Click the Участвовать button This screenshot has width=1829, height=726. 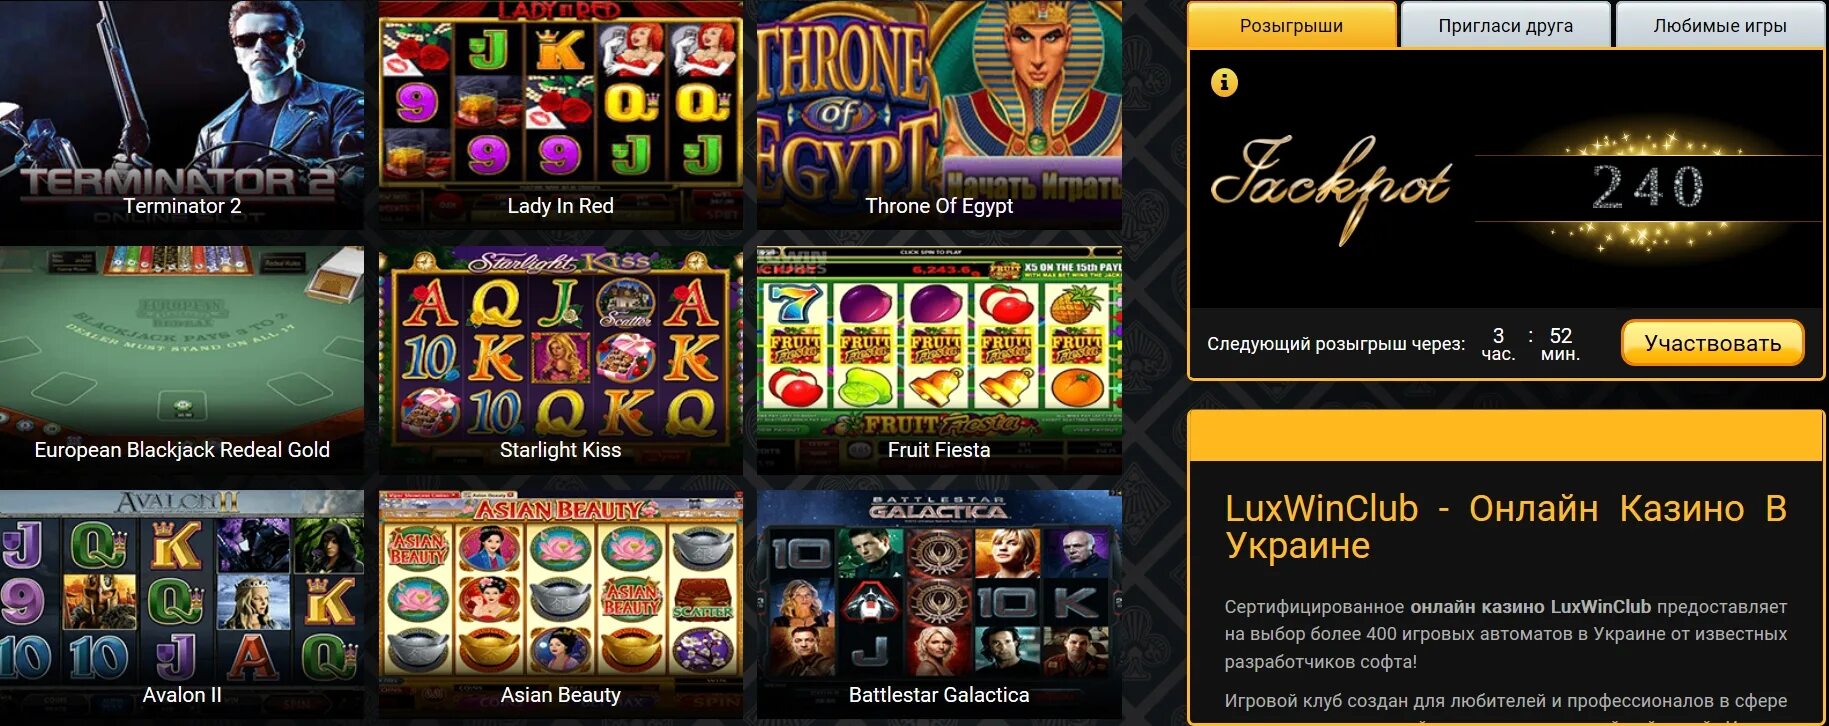tap(1712, 343)
